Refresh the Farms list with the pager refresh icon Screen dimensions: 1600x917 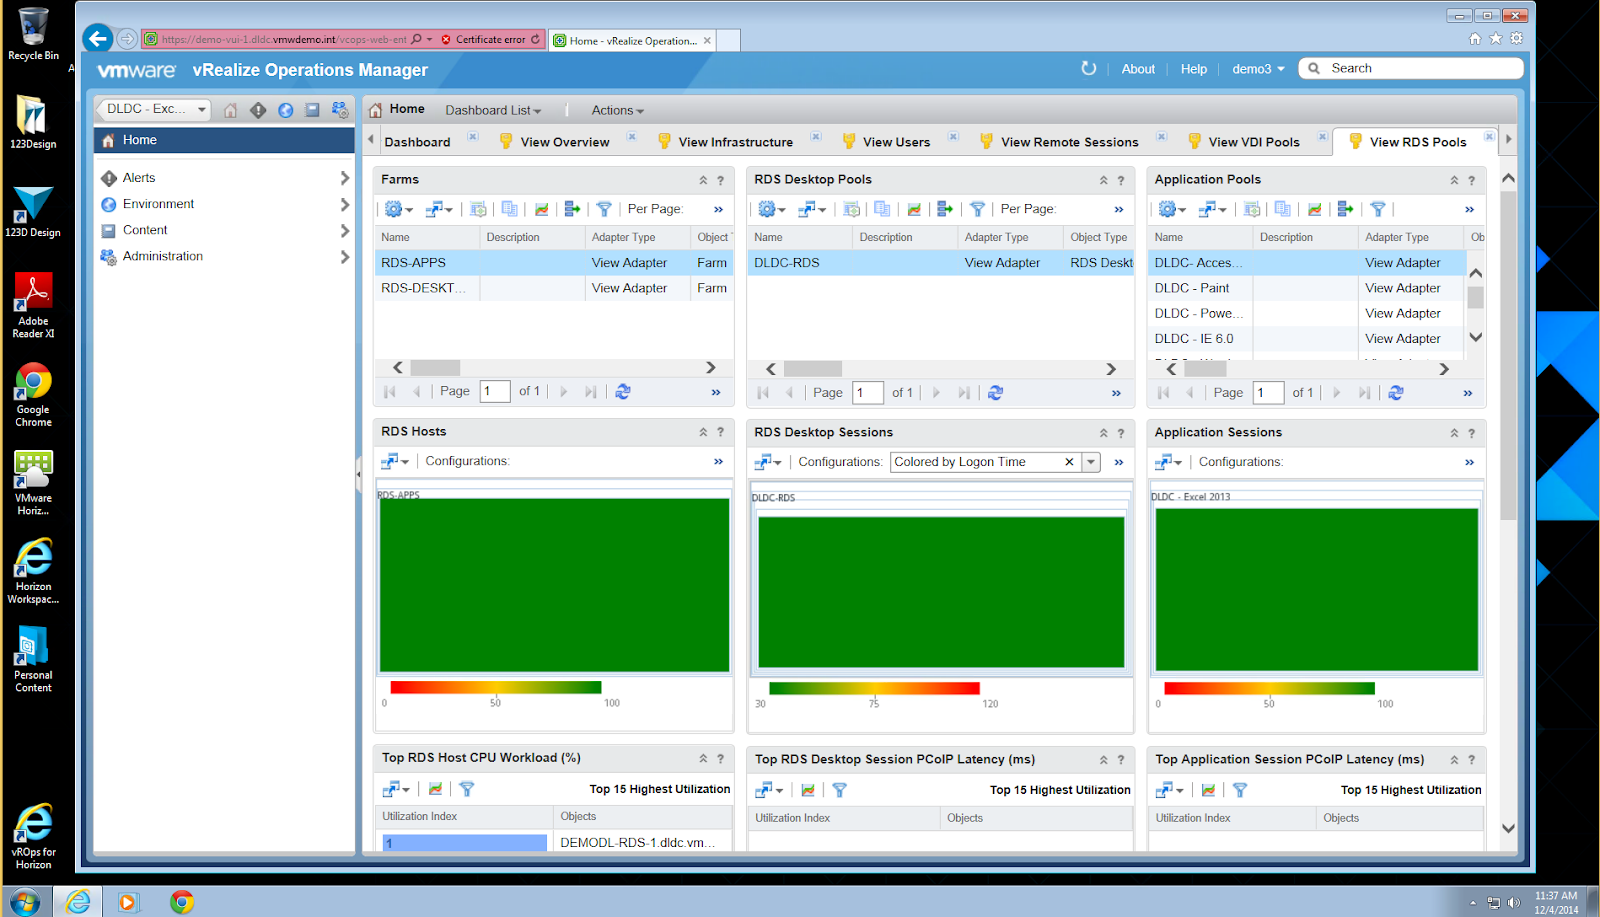tap(623, 392)
